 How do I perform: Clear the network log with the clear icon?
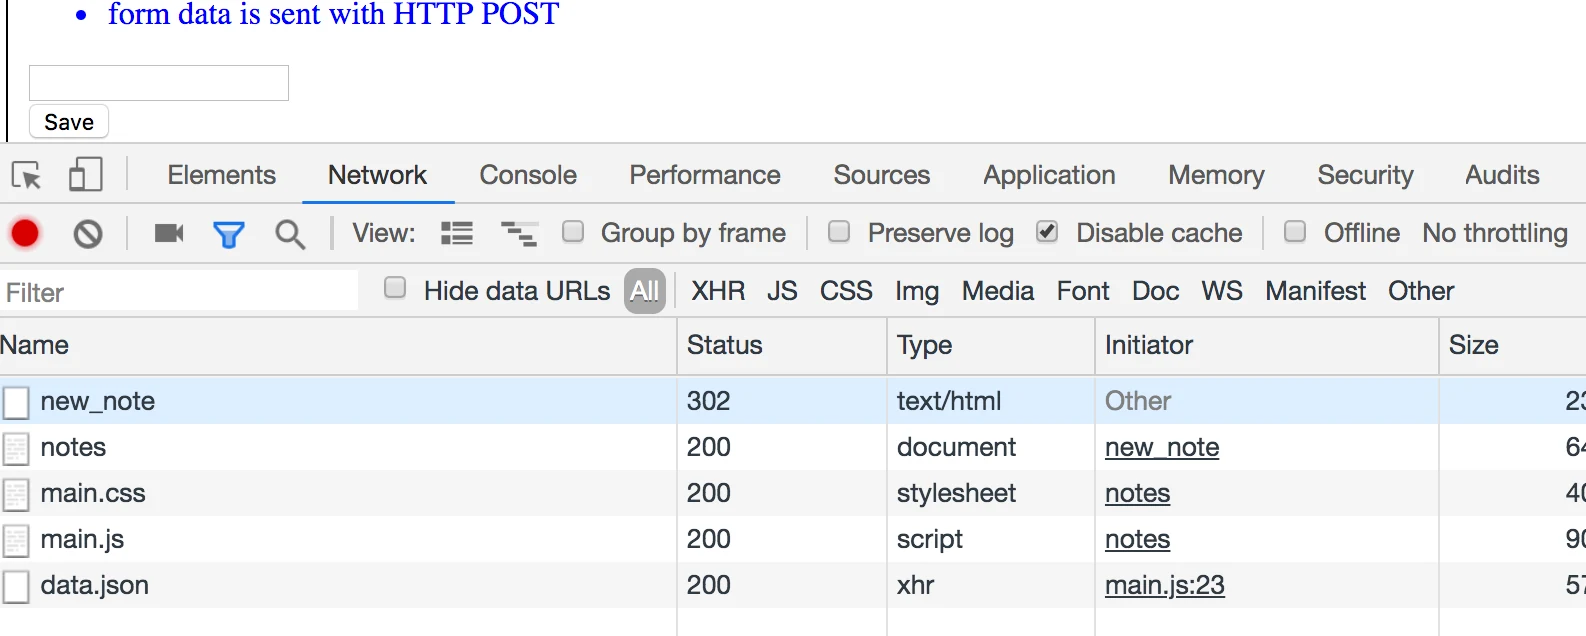(x=88, y=234)
